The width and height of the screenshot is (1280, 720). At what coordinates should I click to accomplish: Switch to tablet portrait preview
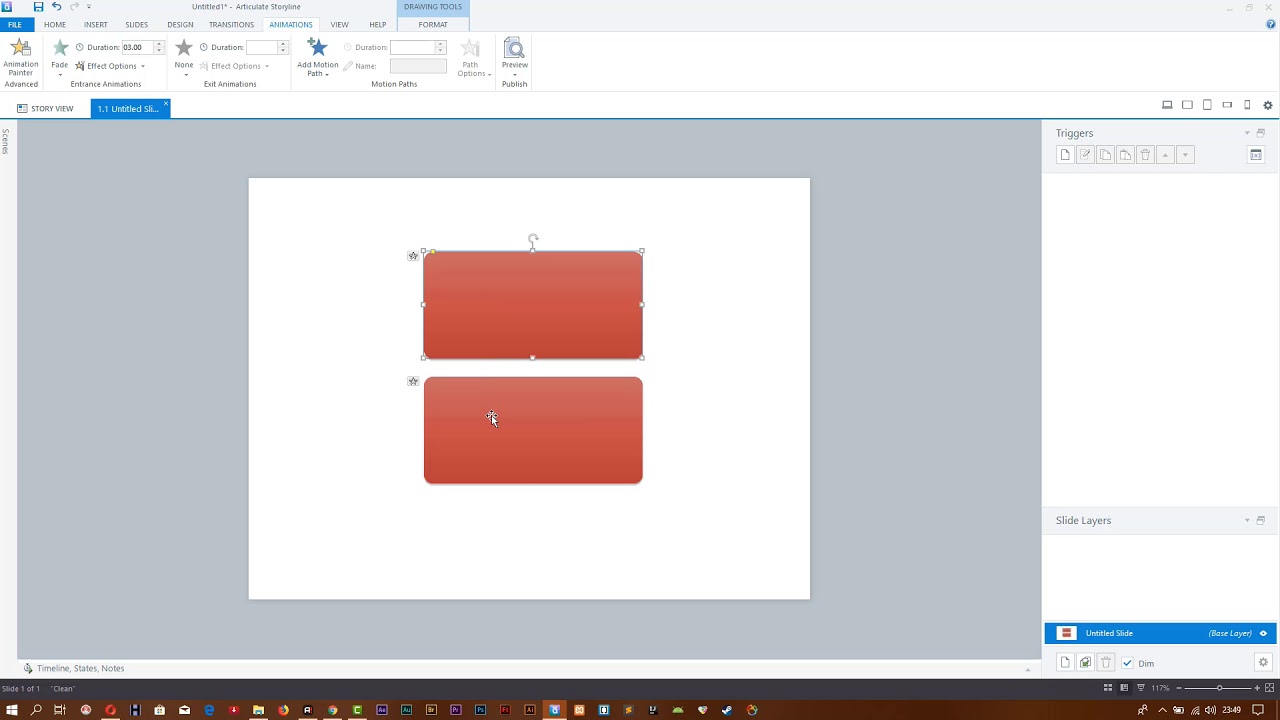pos(1207,105)
